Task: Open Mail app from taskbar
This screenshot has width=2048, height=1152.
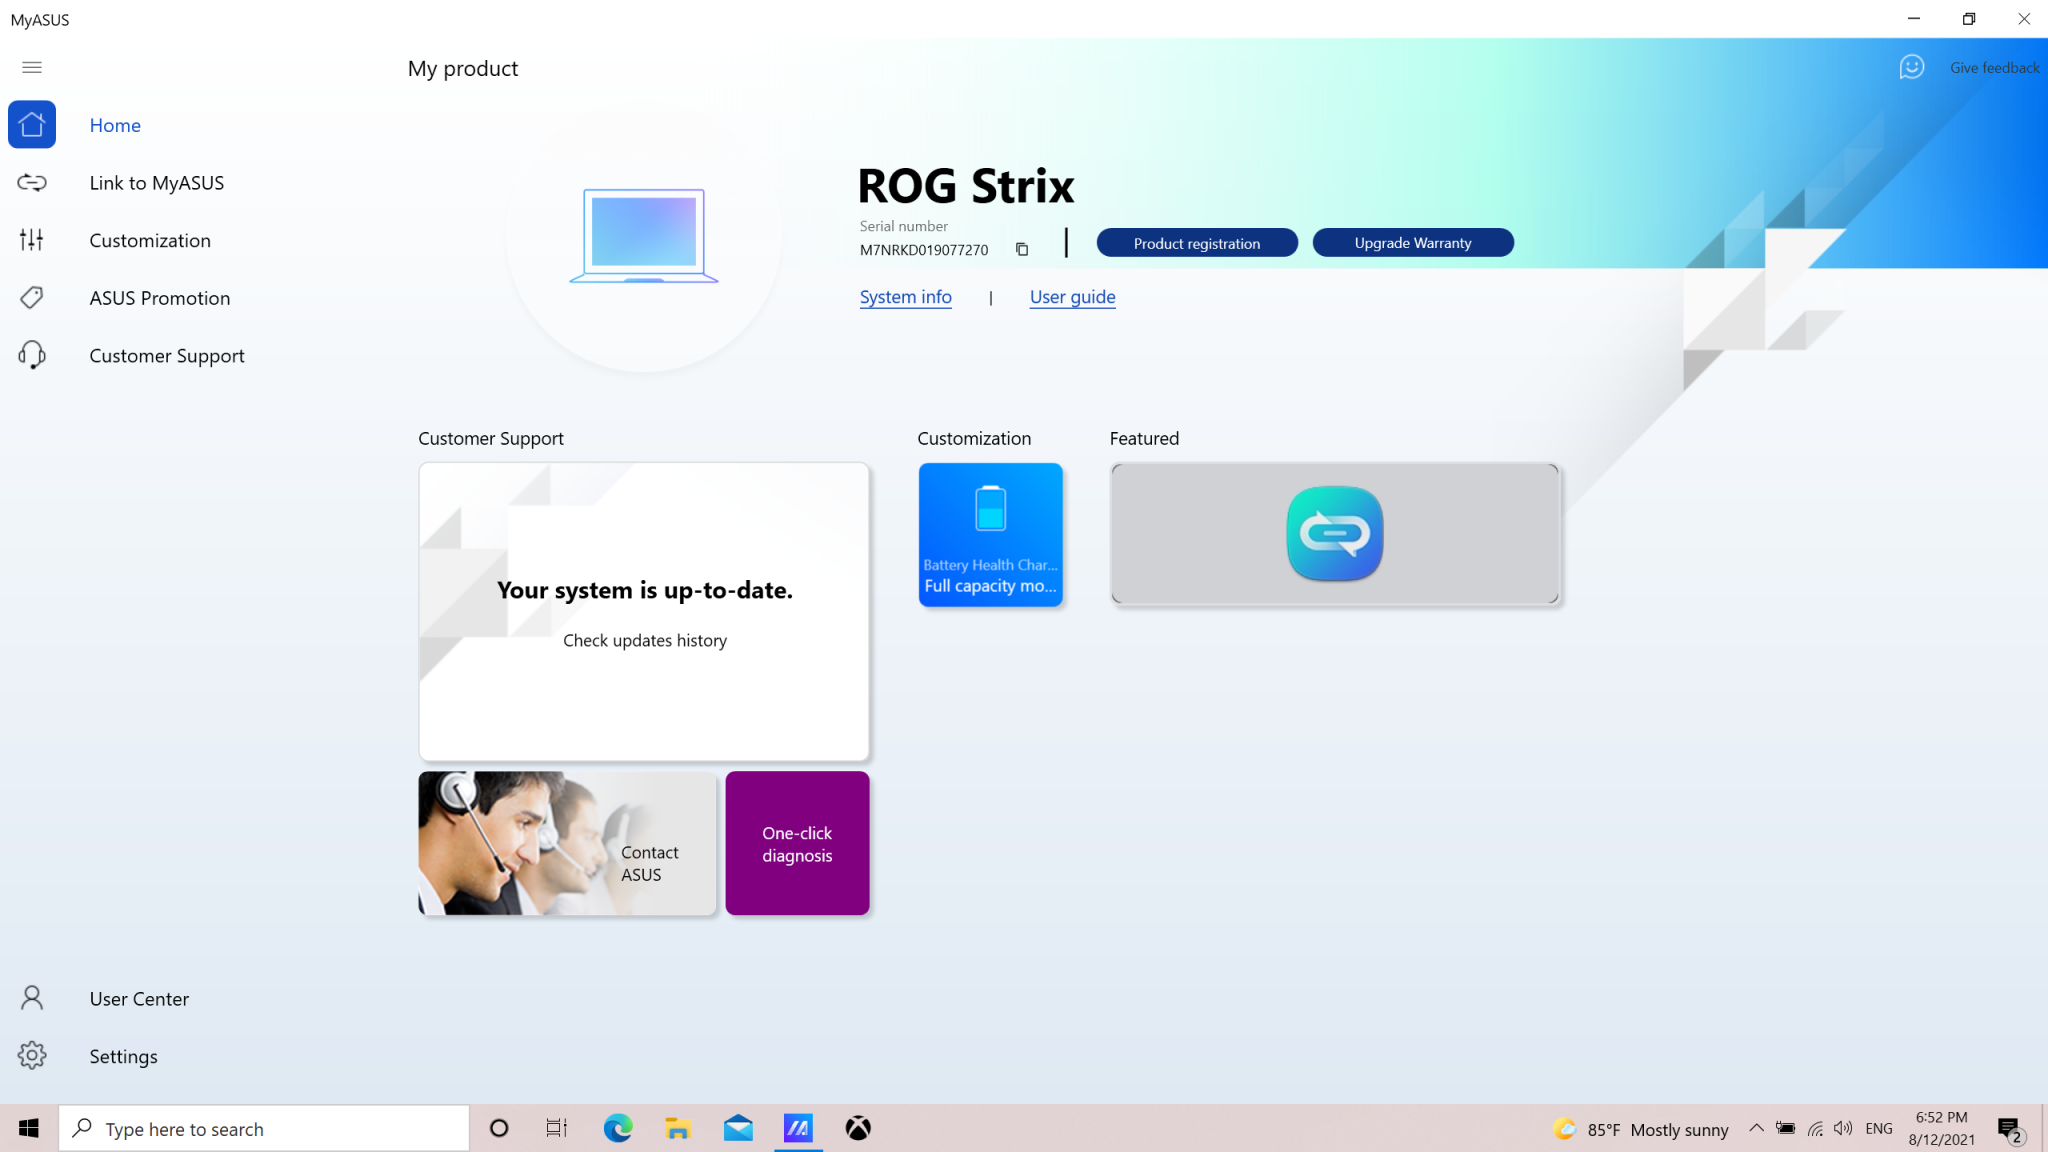Action: point(738,1128)
